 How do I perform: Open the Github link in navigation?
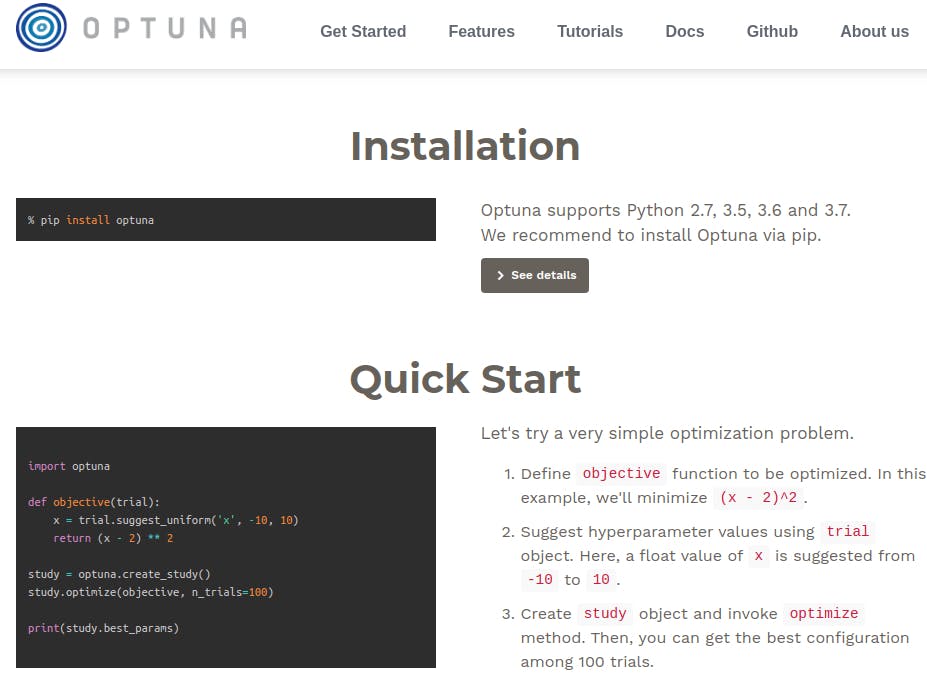coord(772,32)
